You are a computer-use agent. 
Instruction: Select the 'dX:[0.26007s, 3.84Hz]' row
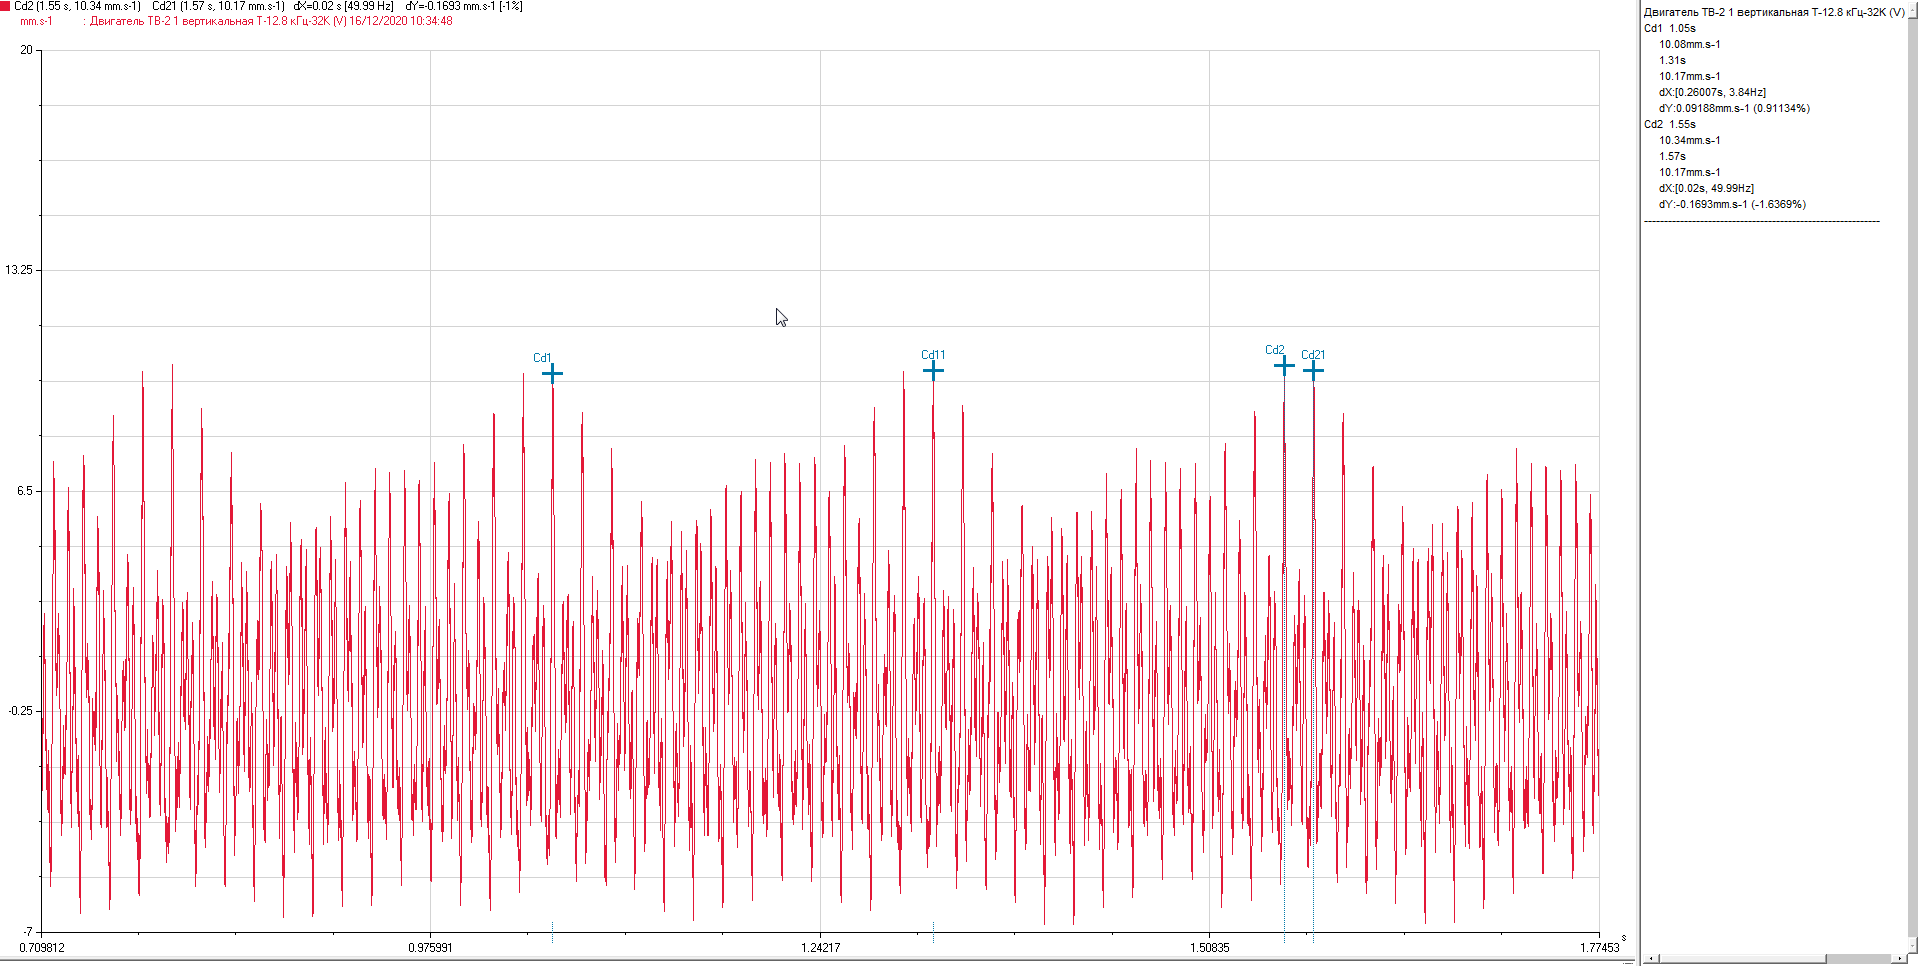coord(1712,92)
